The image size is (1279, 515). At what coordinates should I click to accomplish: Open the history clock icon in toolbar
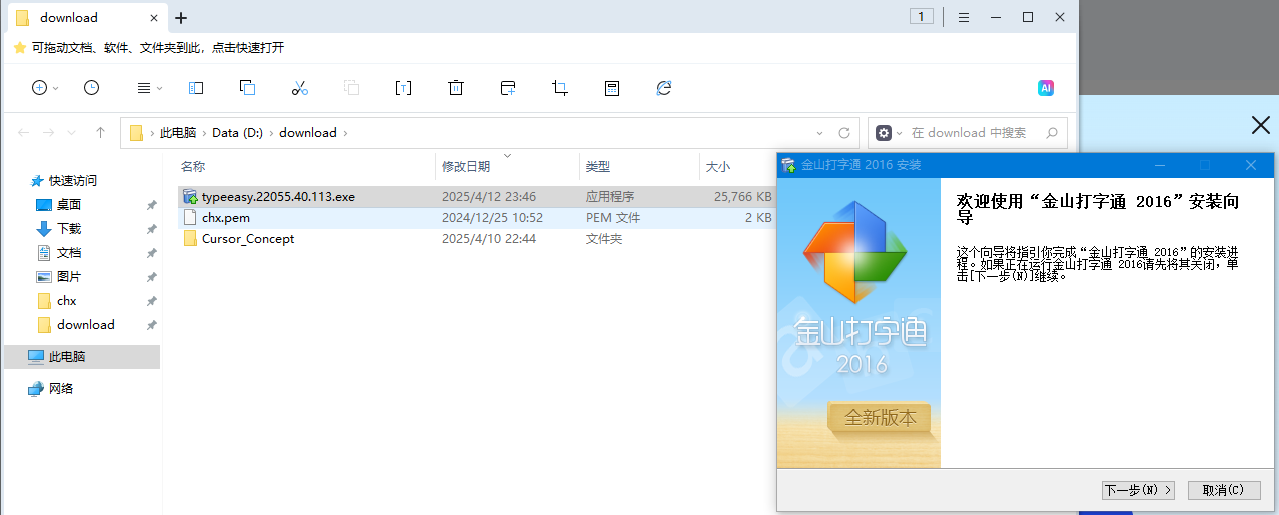click(91, 88)
